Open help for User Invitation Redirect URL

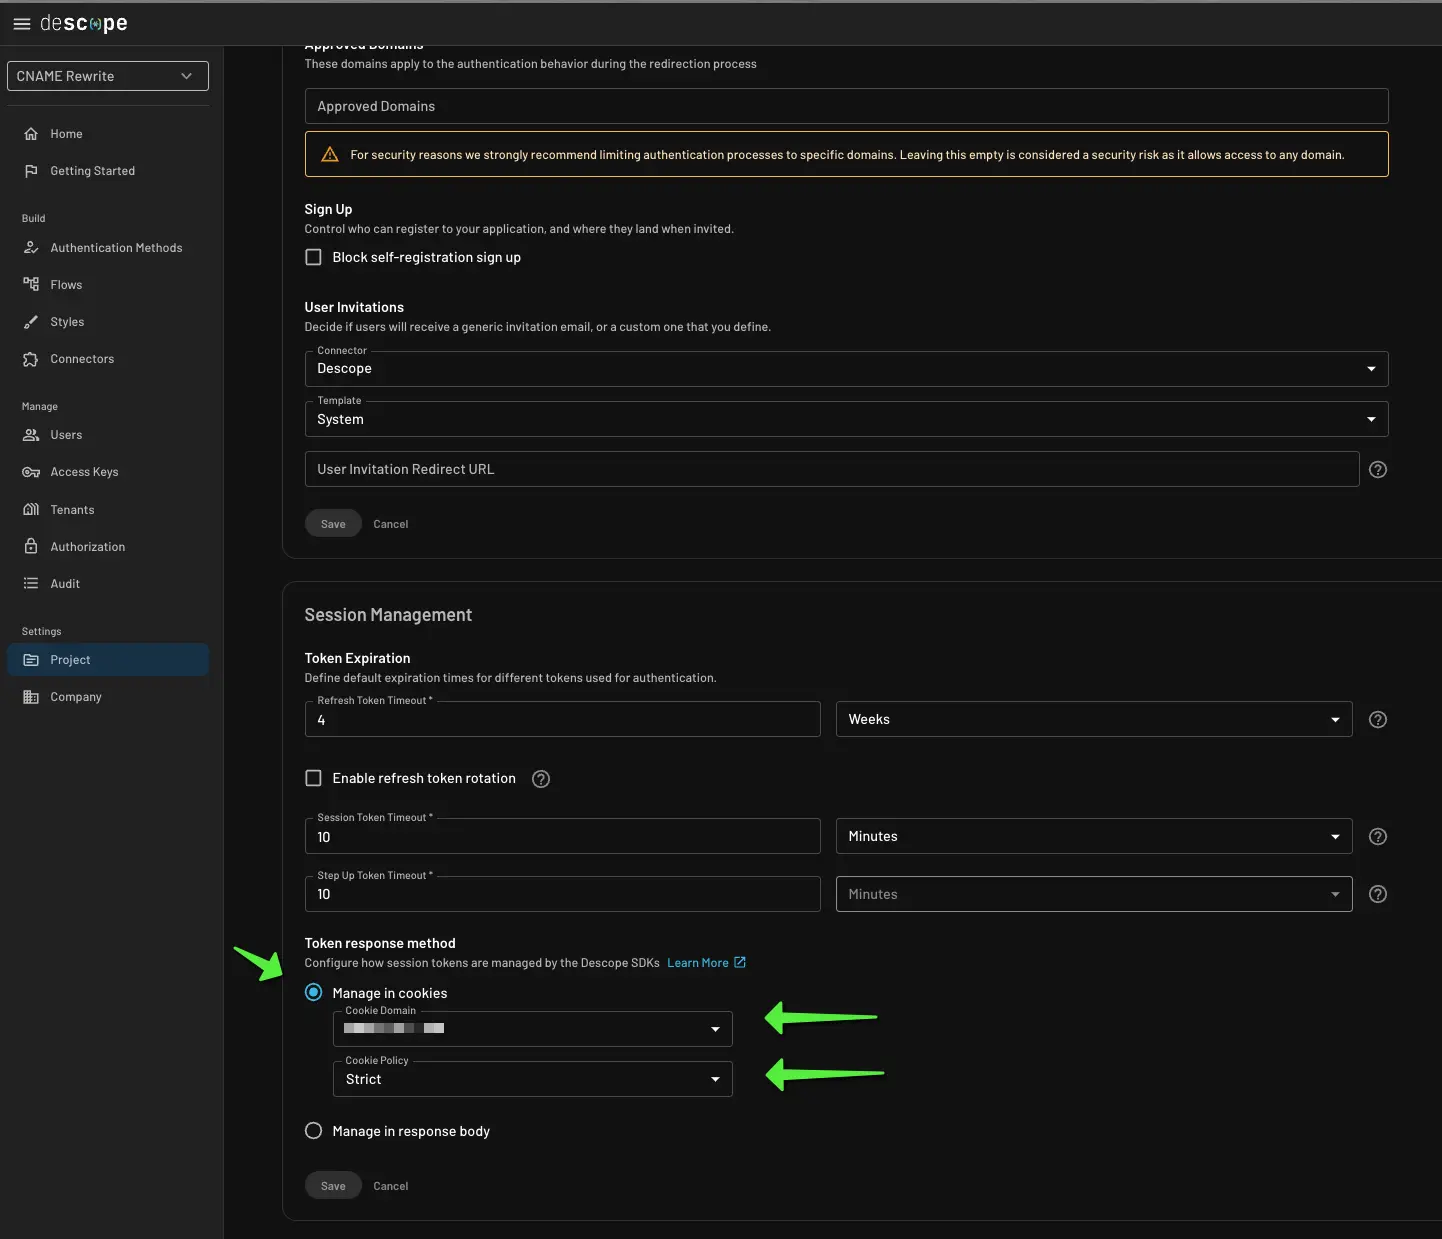pyautogui.click(x=1378, y=469)
